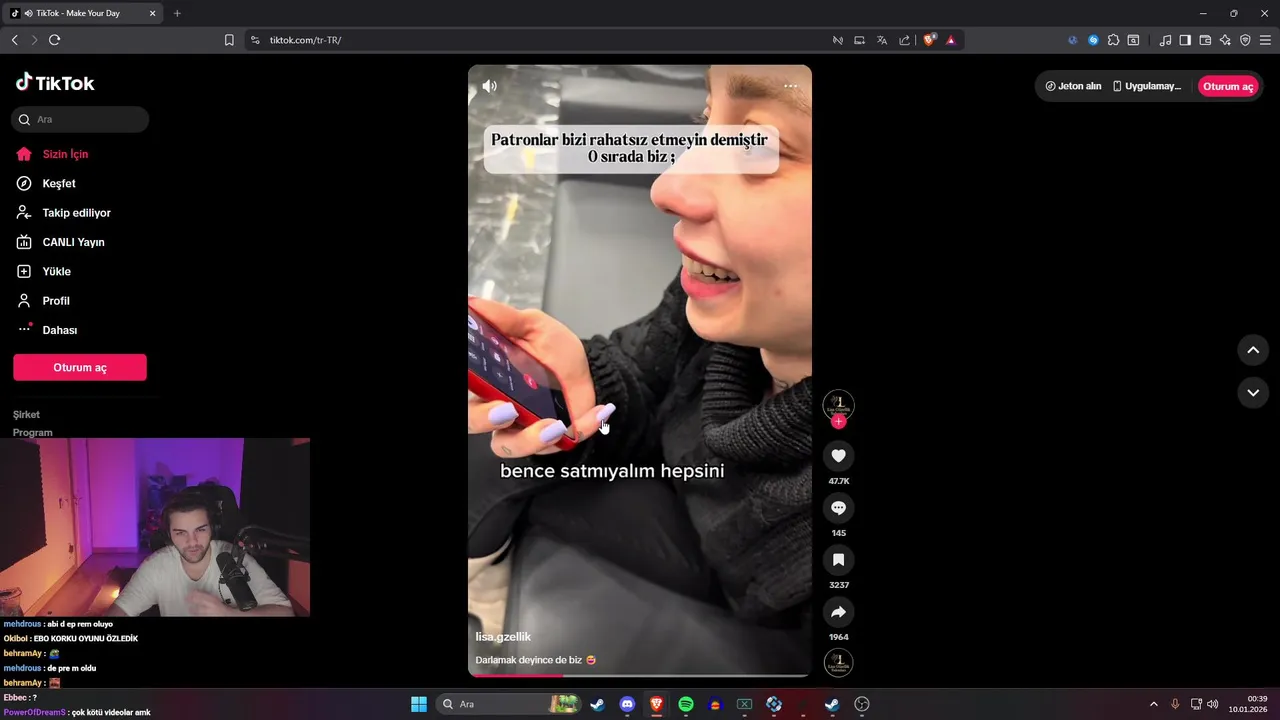Screen dimensions: 1280x720
Task: Expand the Şirket footer section
Action: (27, 414)
